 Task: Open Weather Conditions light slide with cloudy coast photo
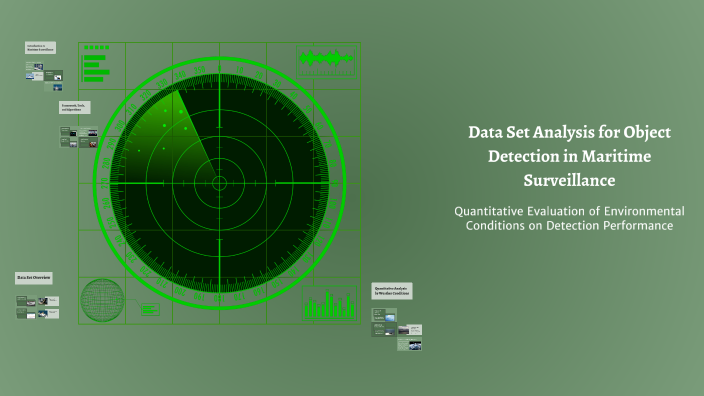click(x=410, y=330)
